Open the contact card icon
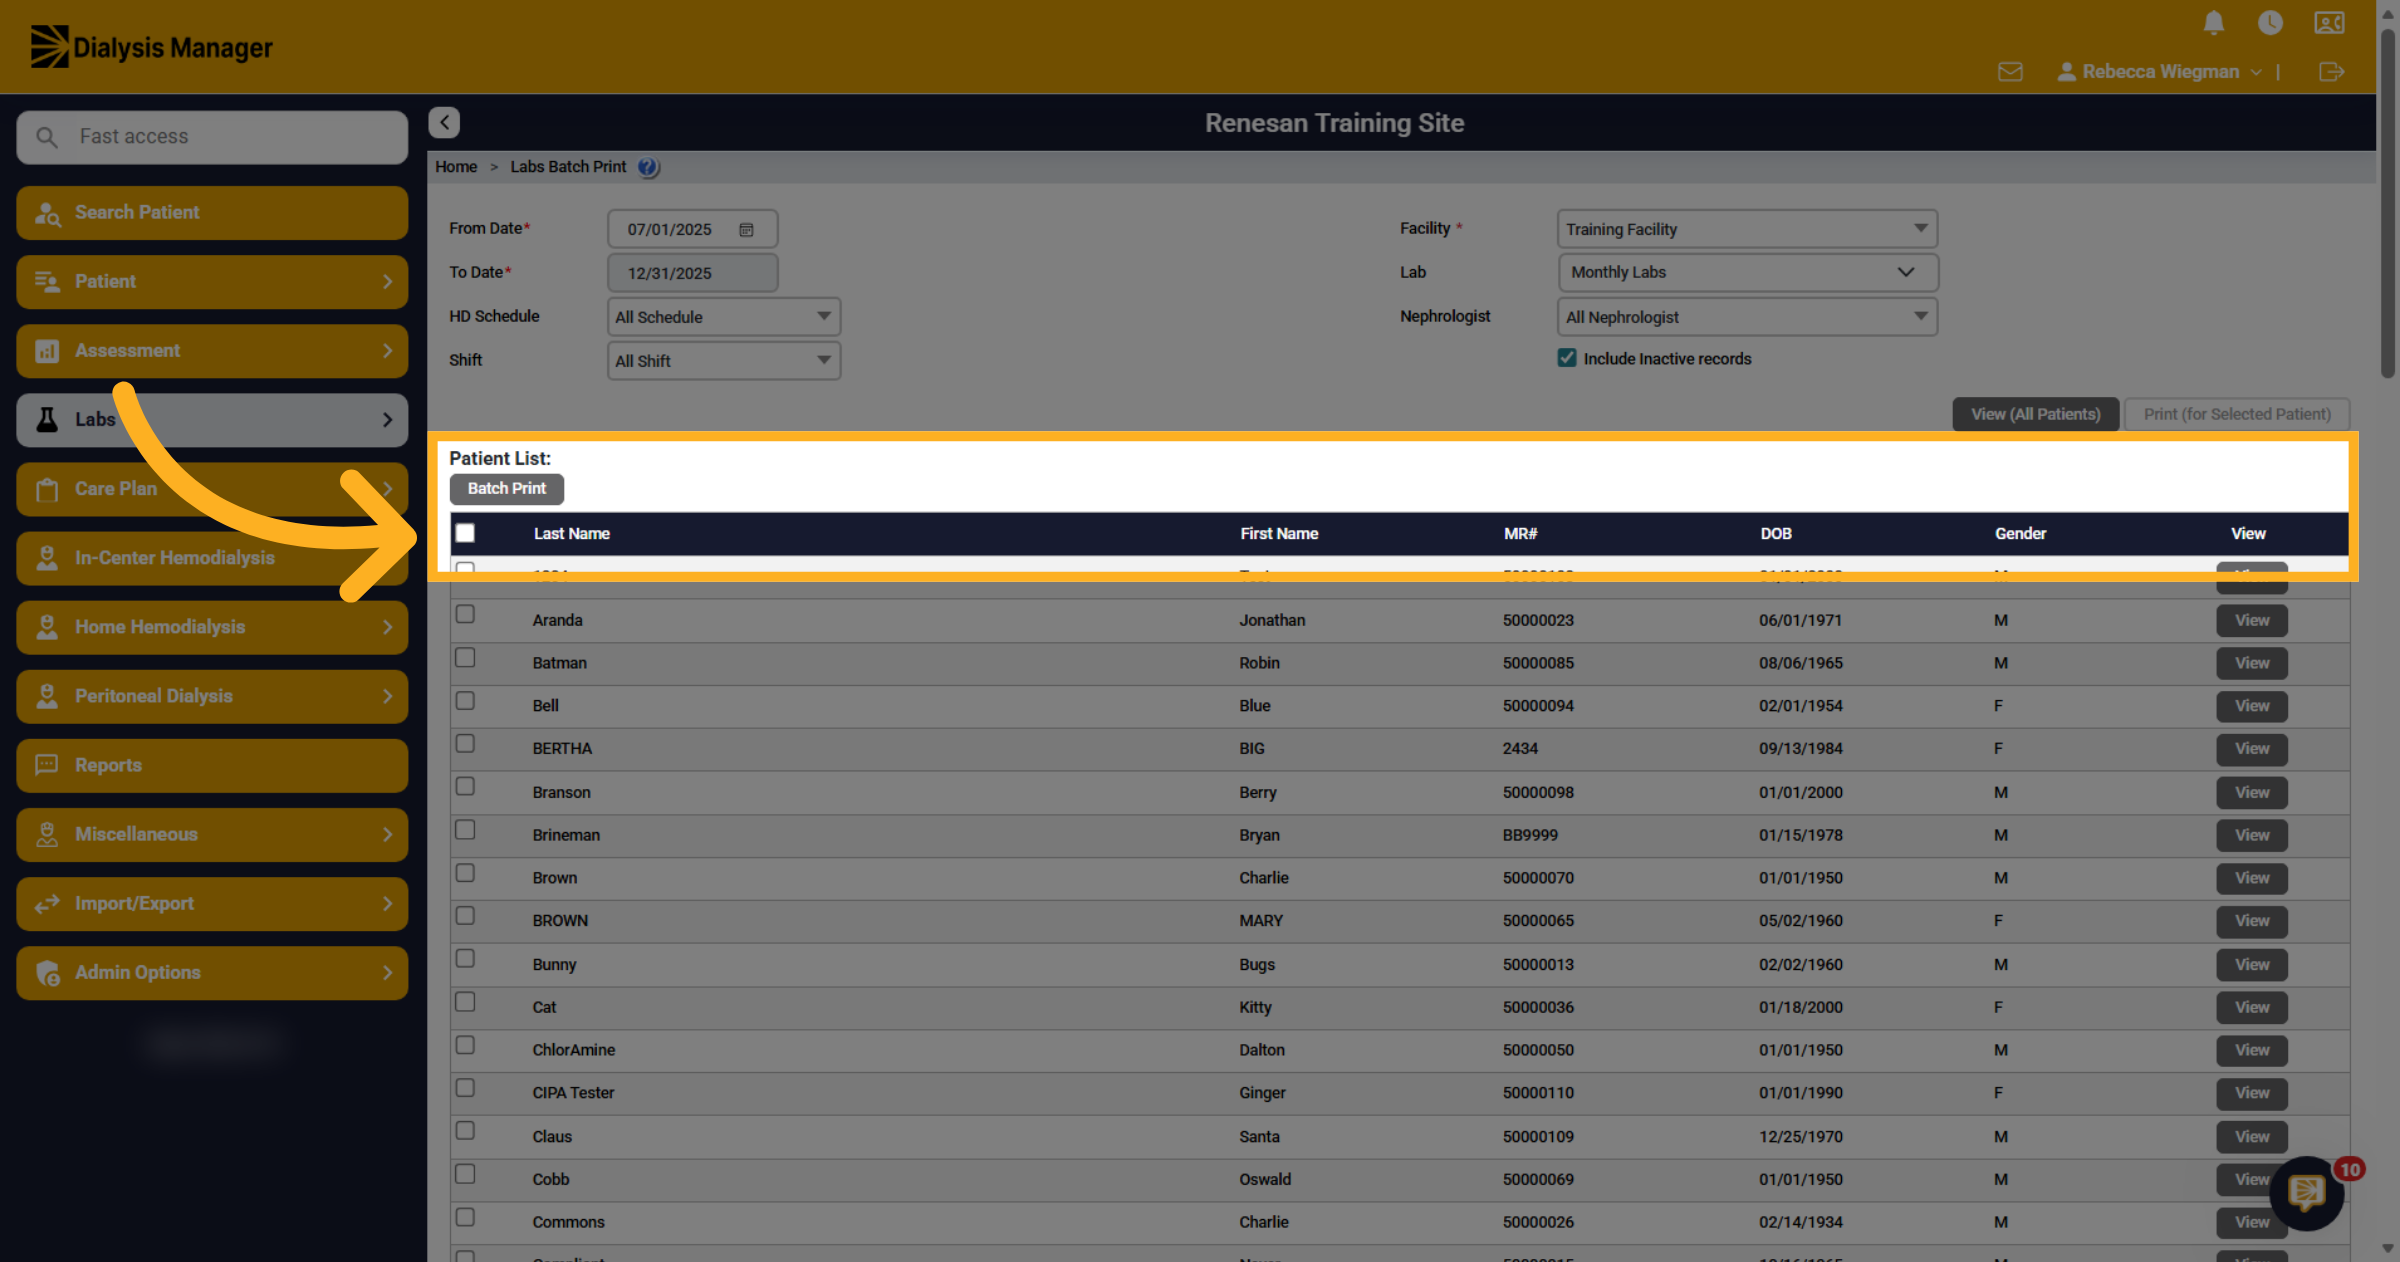The width and height of the screenshot is (2400, 1262). 2329,23
